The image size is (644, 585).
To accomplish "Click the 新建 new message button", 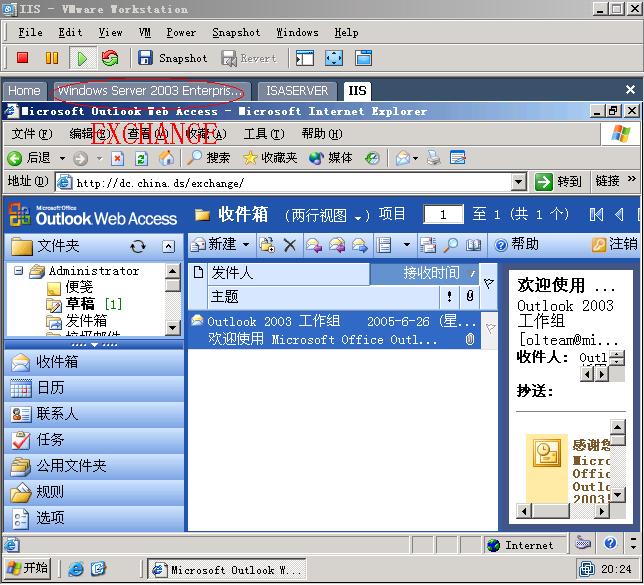I will 214,245.
